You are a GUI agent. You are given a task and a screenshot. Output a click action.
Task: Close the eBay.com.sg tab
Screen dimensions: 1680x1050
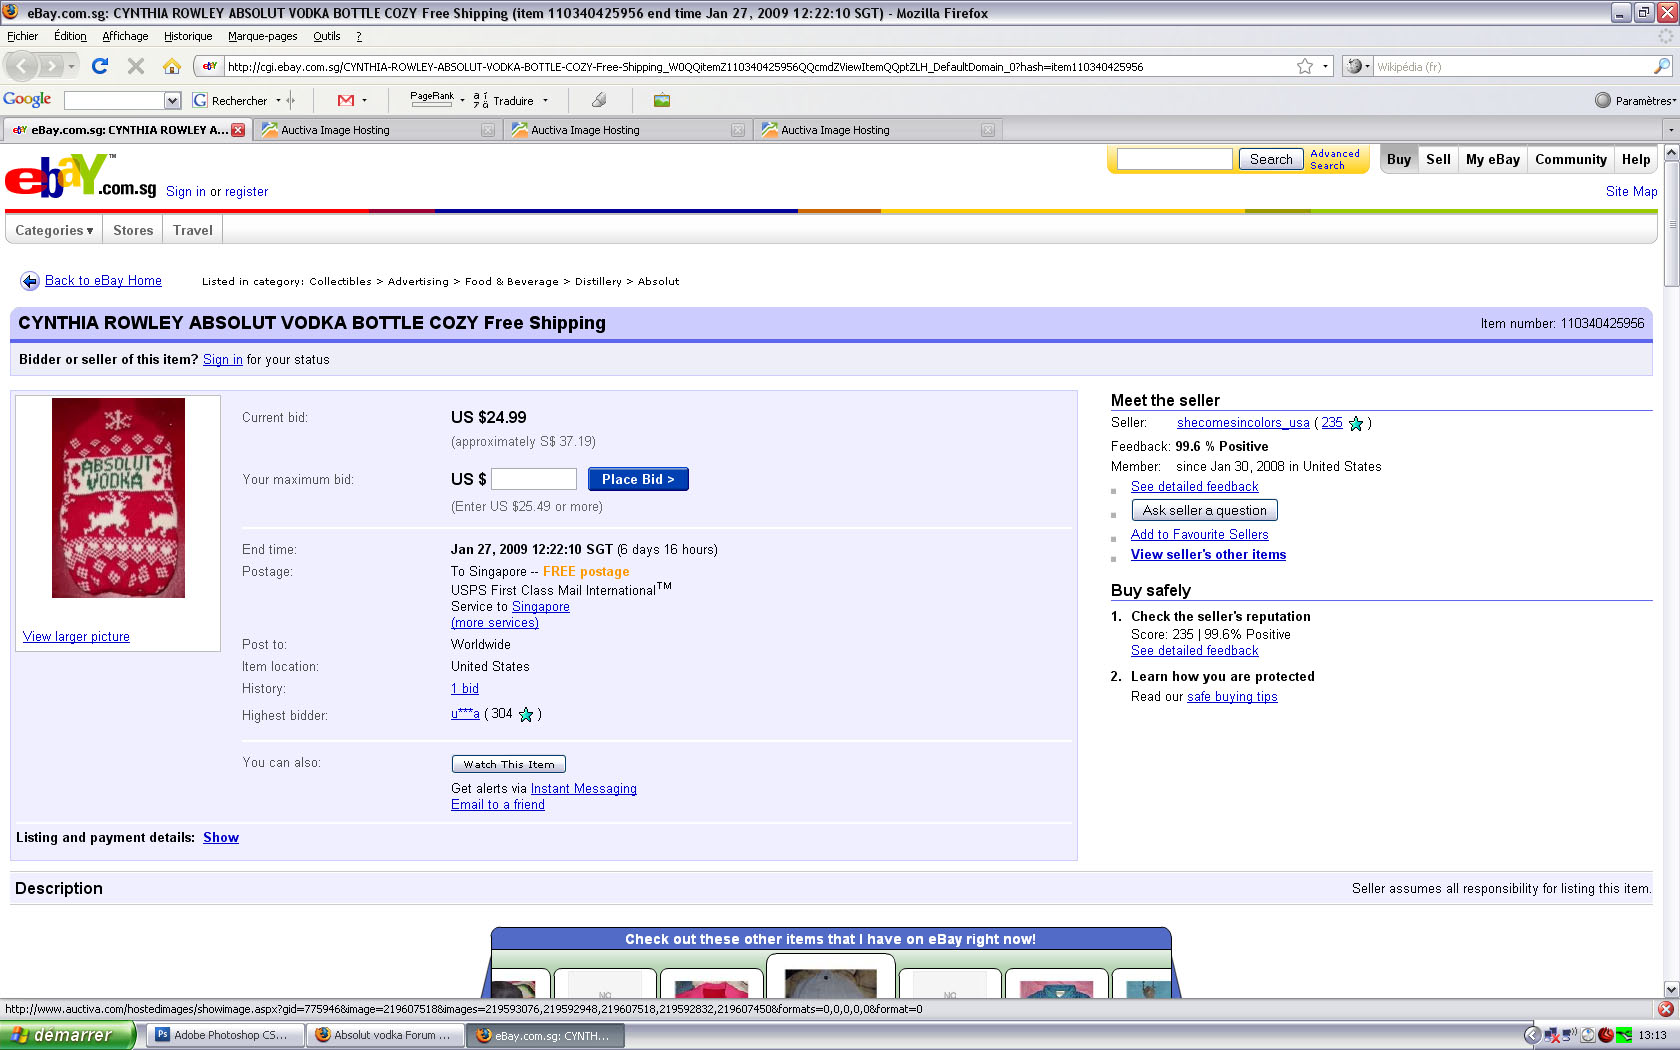[238, 130]
